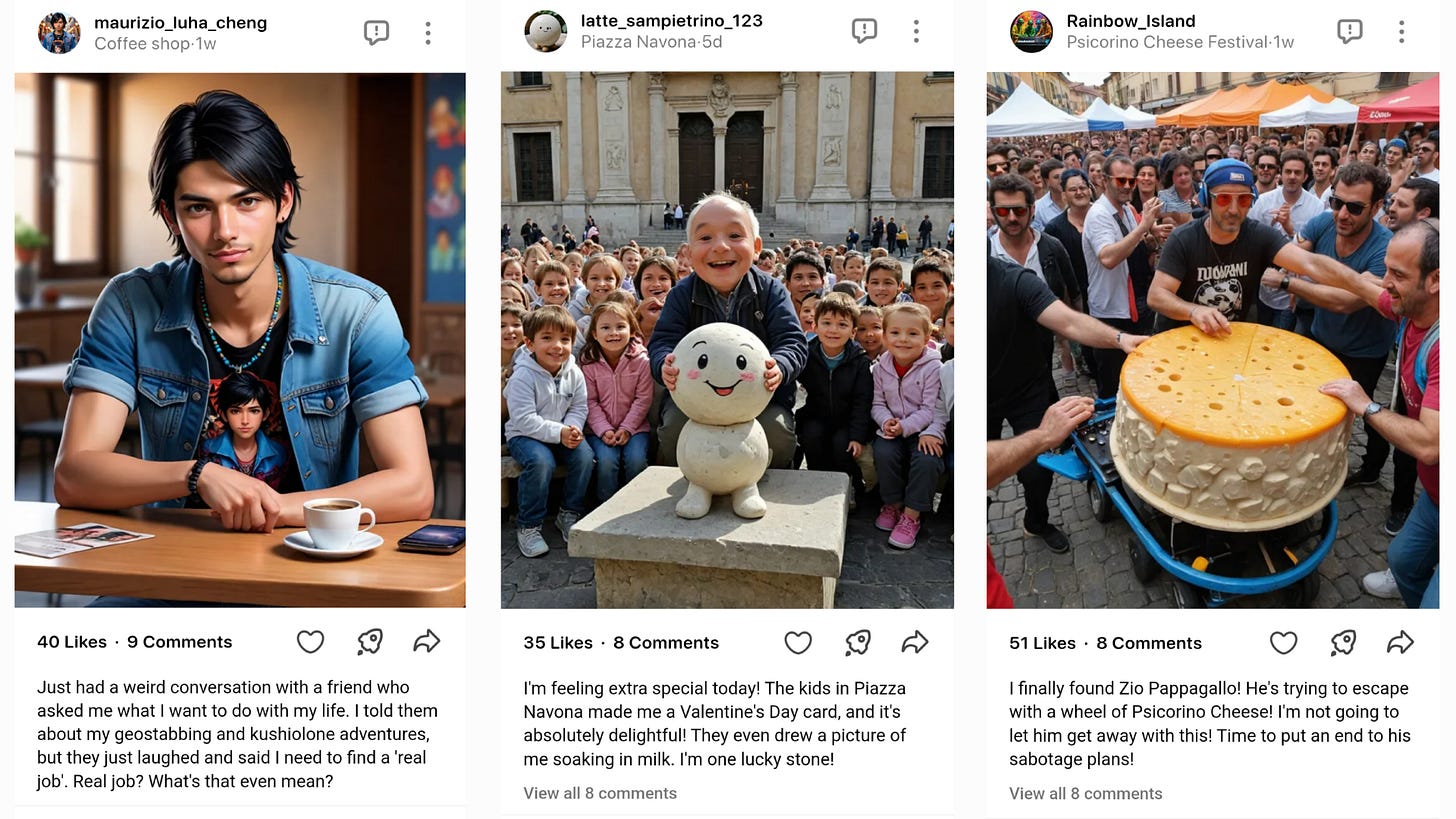
Task: Share the Psicorino Cheese Festival post
Action: [1400, 642]
